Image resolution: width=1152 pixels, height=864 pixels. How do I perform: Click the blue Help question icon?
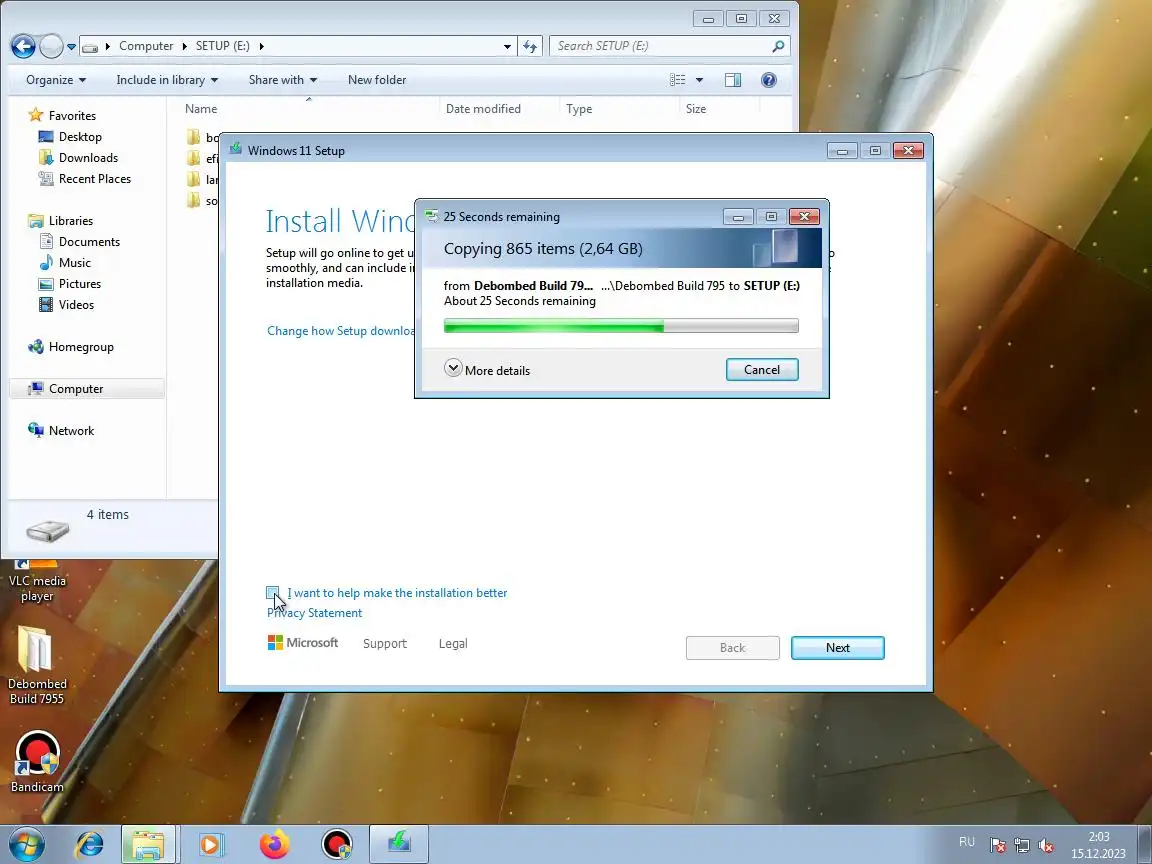click(768, 80)
